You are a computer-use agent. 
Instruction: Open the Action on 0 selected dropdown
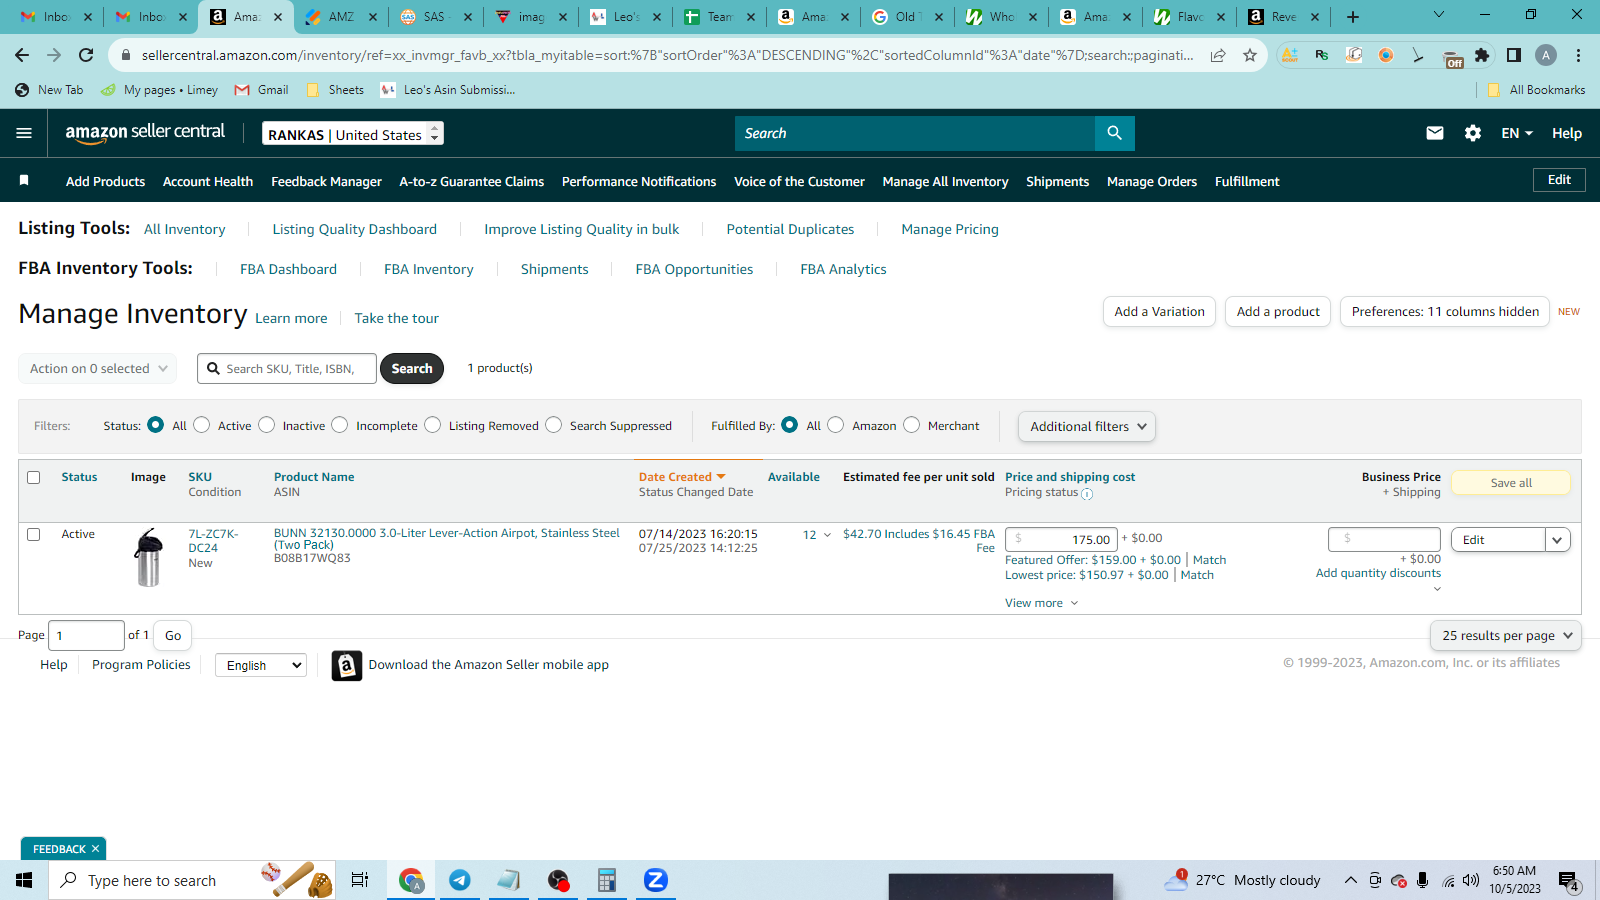98,369
